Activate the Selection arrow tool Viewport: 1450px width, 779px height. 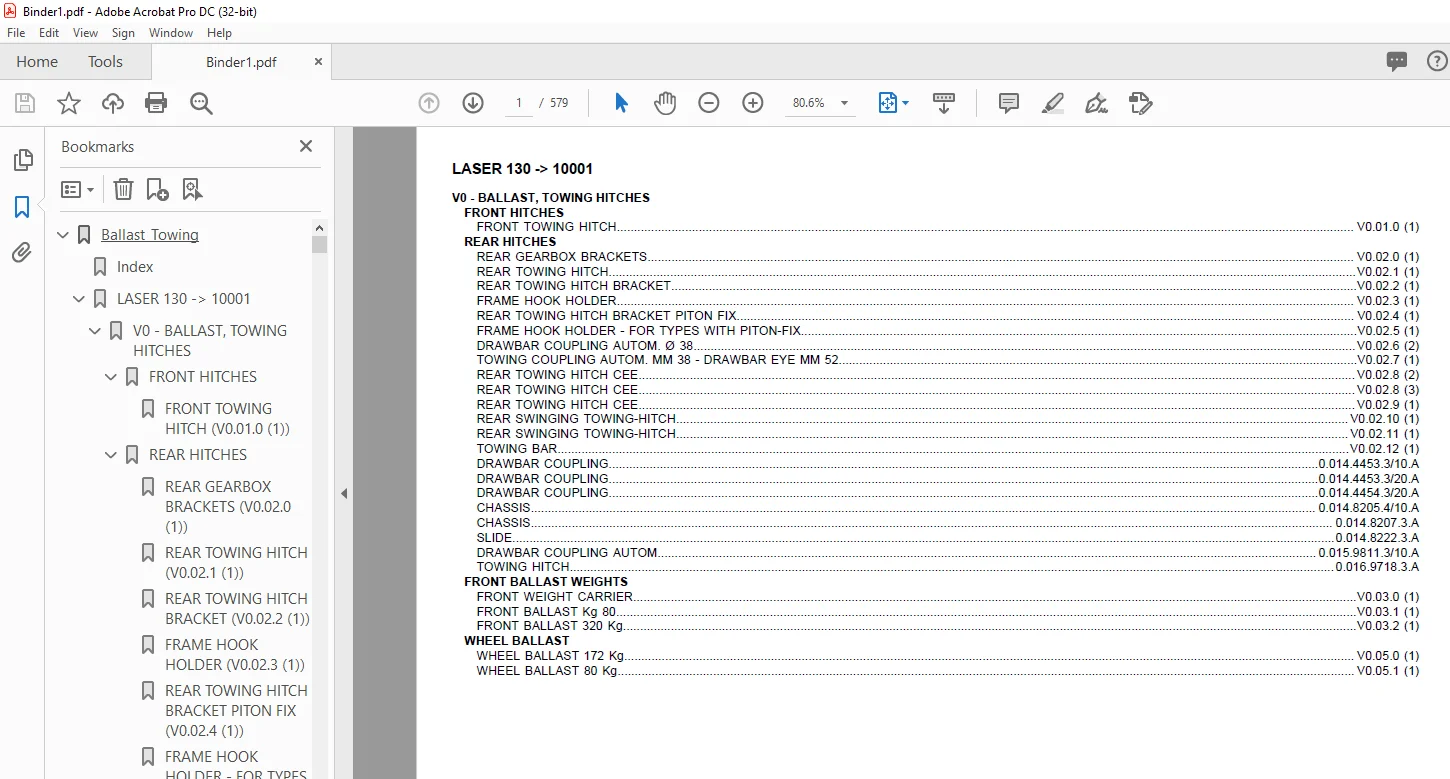621,103
